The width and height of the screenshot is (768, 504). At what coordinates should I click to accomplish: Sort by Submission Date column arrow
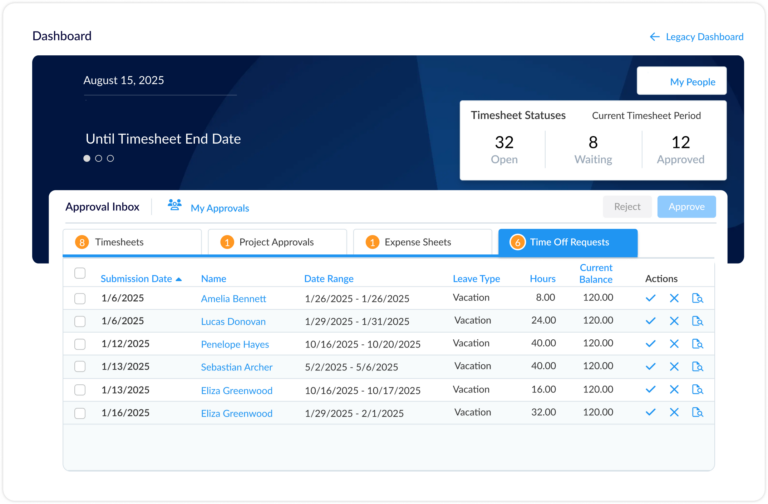179,279
